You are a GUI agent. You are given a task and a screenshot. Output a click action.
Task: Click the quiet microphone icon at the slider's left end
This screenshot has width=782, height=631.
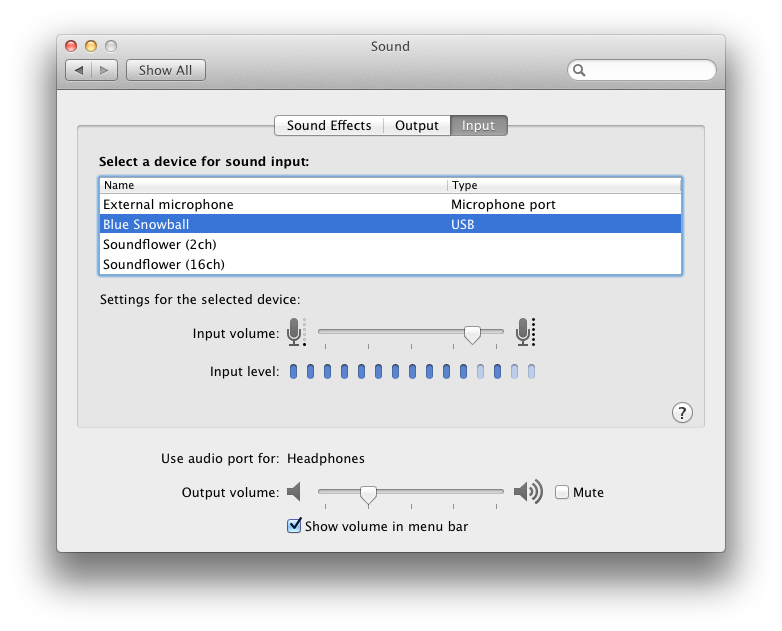296,332
